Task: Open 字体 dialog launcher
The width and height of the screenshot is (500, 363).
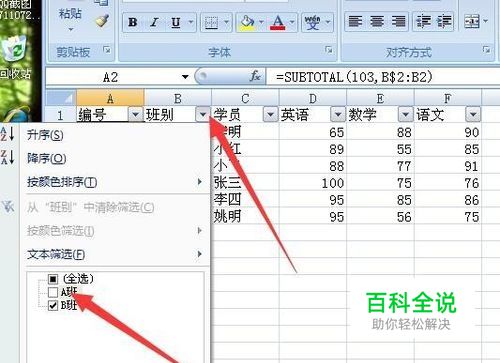Action: [x=328, y=50]
